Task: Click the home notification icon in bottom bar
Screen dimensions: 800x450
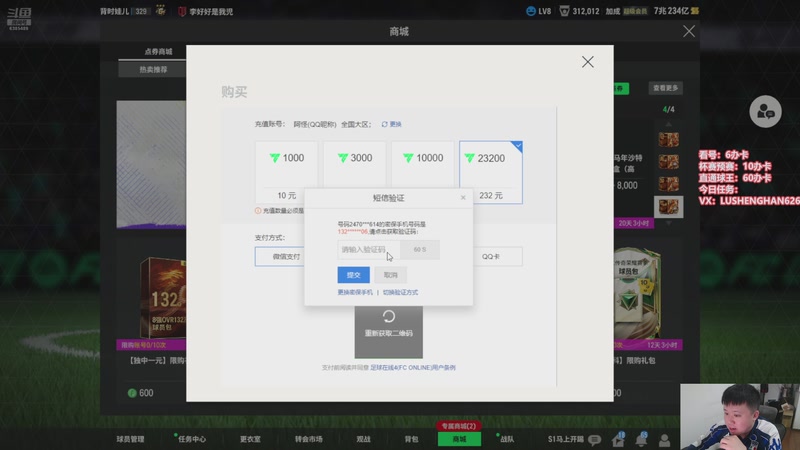Action: pos(618,439)
